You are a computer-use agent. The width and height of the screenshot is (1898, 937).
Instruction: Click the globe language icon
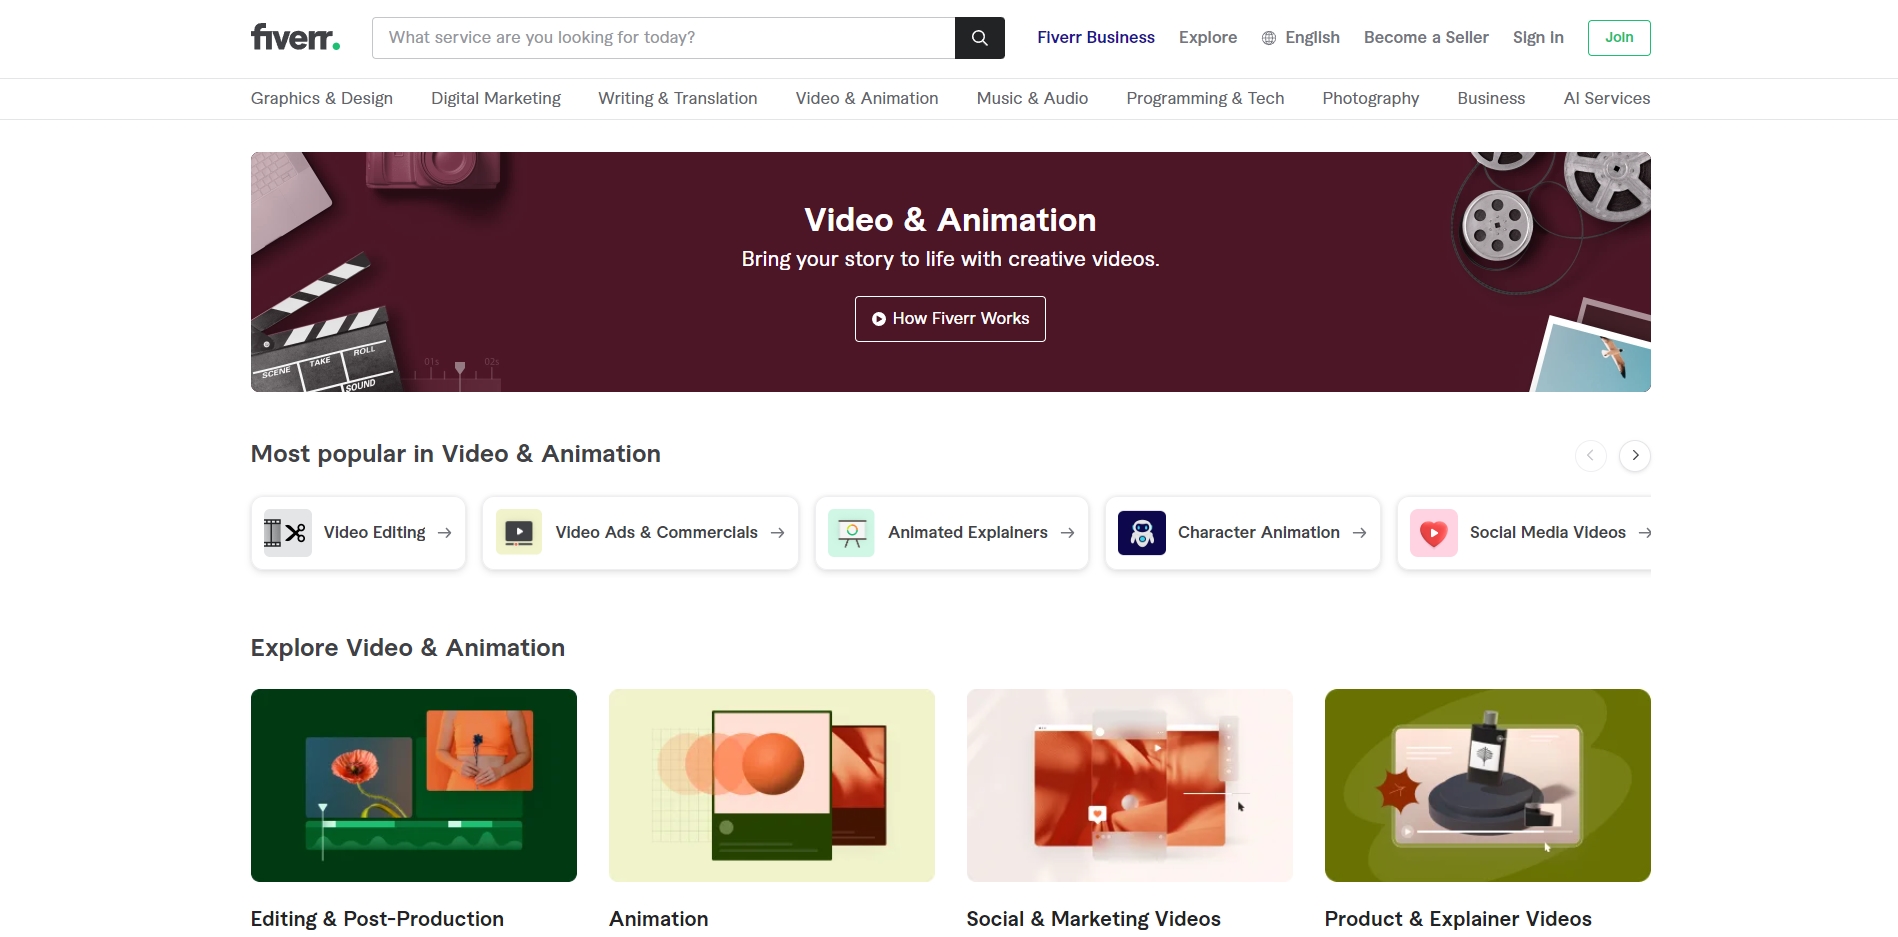click(1269, 38)
